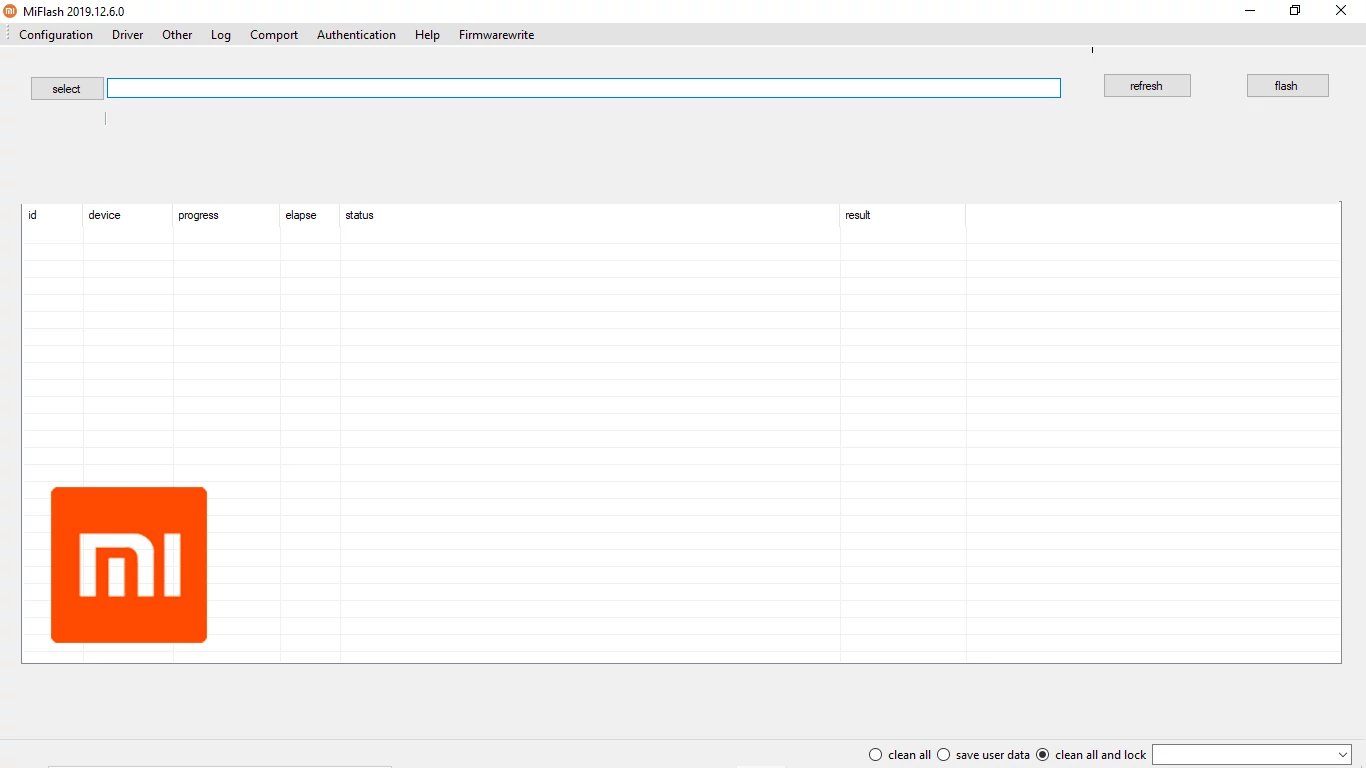This screenshot has width=1366, height=768.
Task: Click the status column header
Action: coord(590,215)
